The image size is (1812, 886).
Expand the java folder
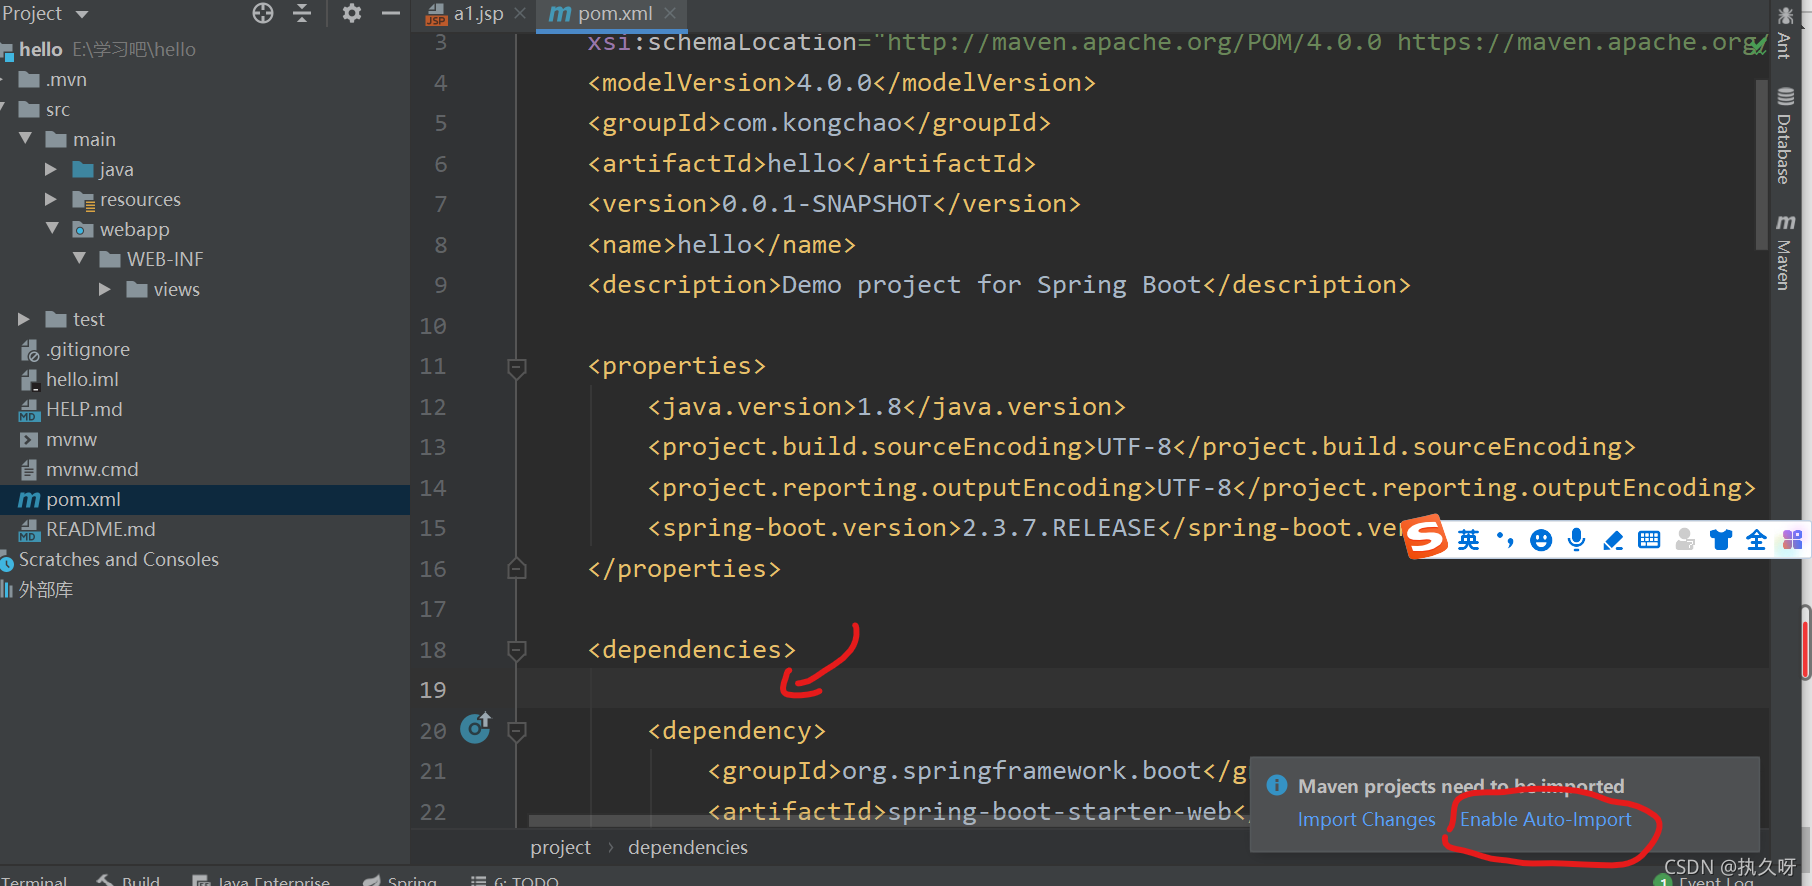click(51, 169)
